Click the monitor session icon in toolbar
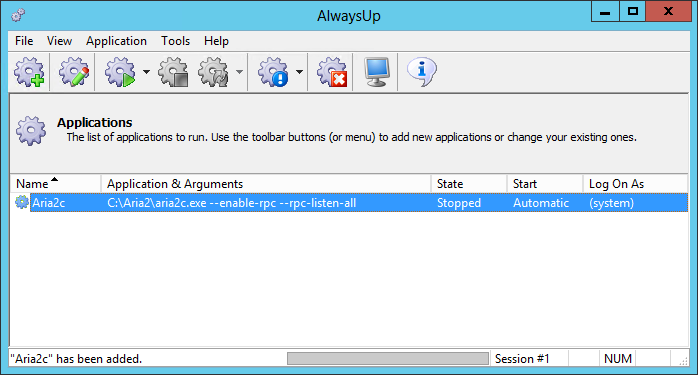The width and height of the screenshot is (698, 375). click(x=377, y=72)
